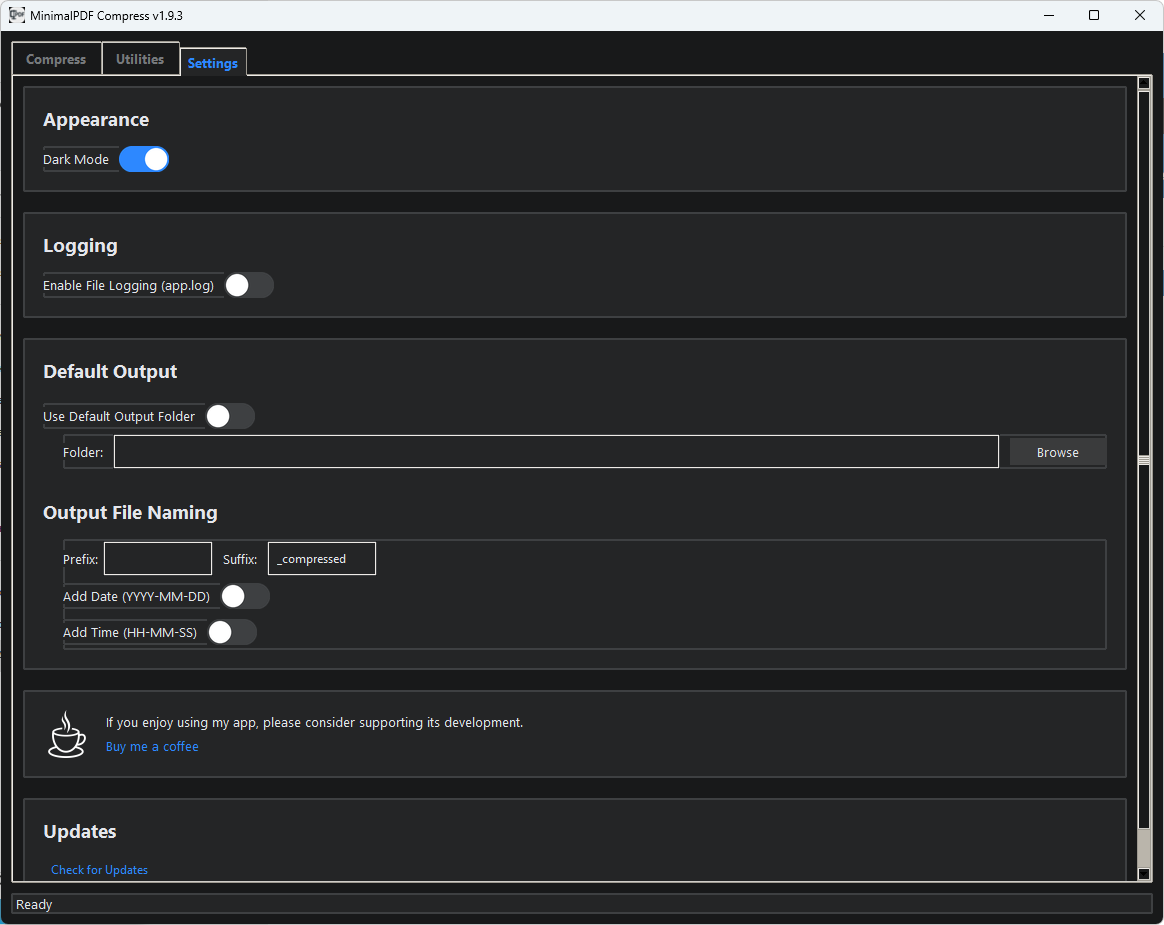Click the scrollbar up arrow
This screenshot has height=925, width=1164.
1144,84
